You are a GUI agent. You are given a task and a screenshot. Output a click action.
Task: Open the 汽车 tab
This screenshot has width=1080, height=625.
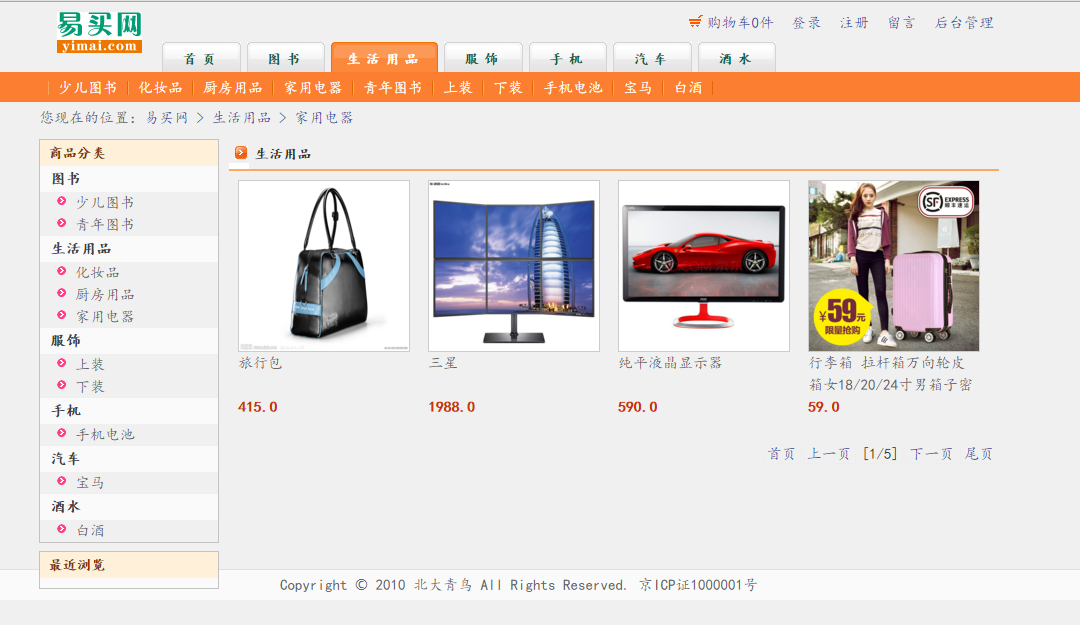click(x=652, y=58)
